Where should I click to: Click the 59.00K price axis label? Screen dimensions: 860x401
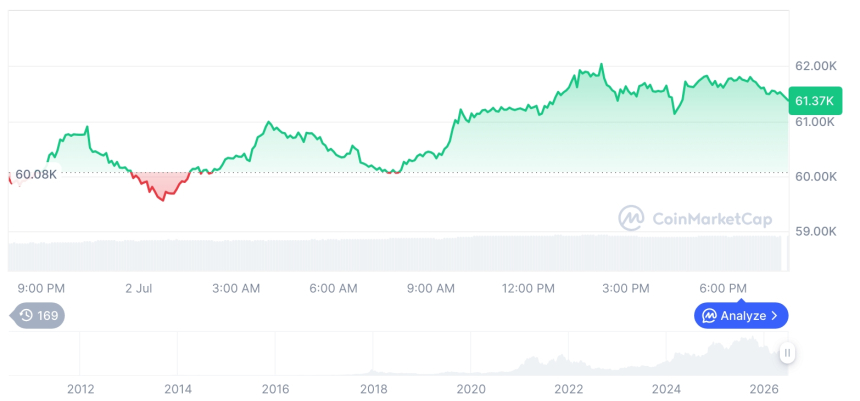point(816,231)
